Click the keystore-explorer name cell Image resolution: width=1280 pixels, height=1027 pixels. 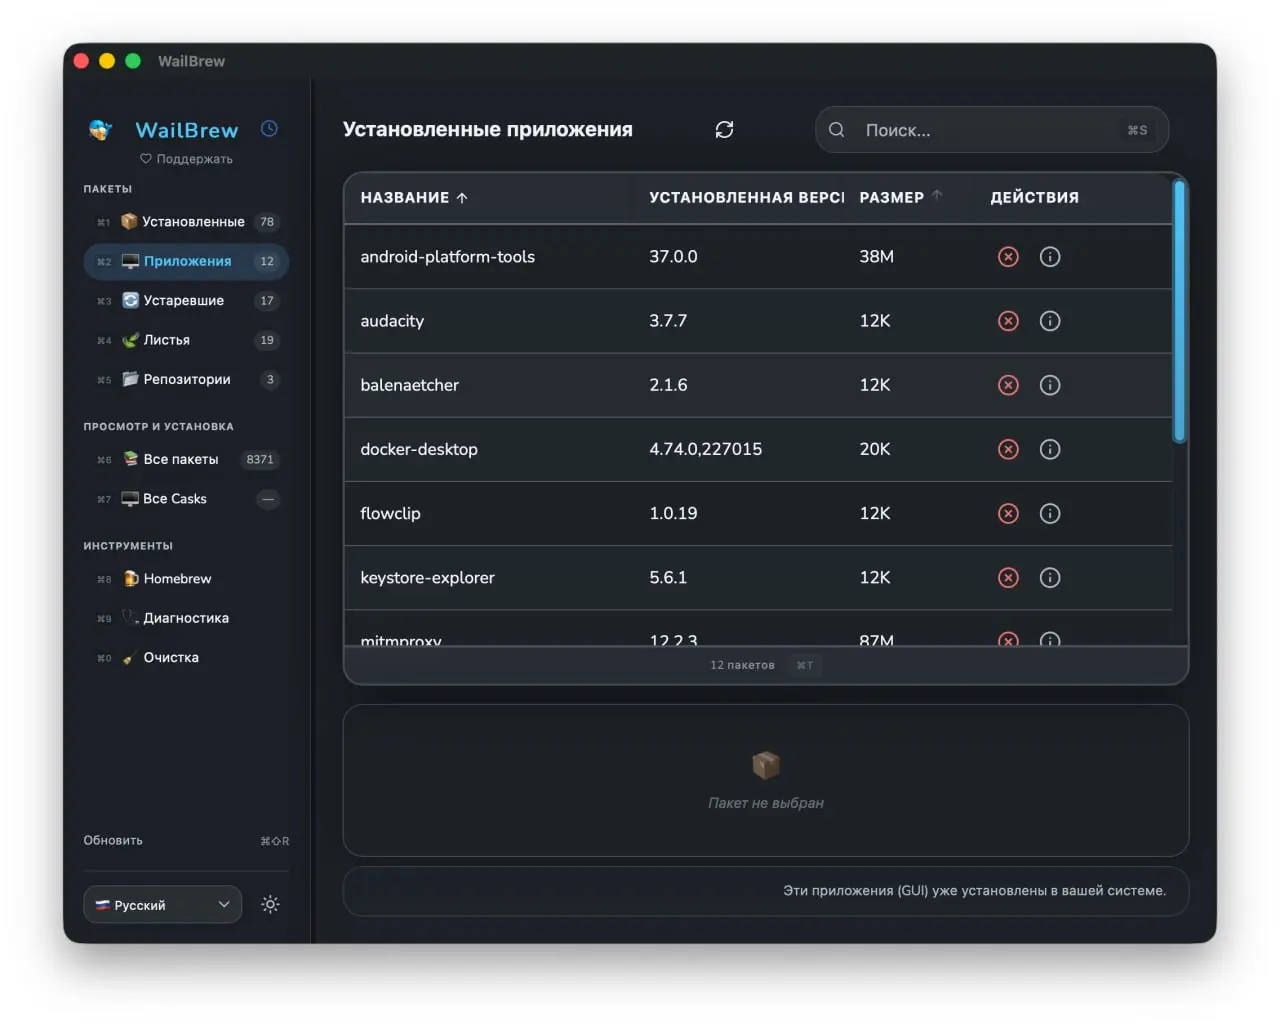(x=427, y=577)
